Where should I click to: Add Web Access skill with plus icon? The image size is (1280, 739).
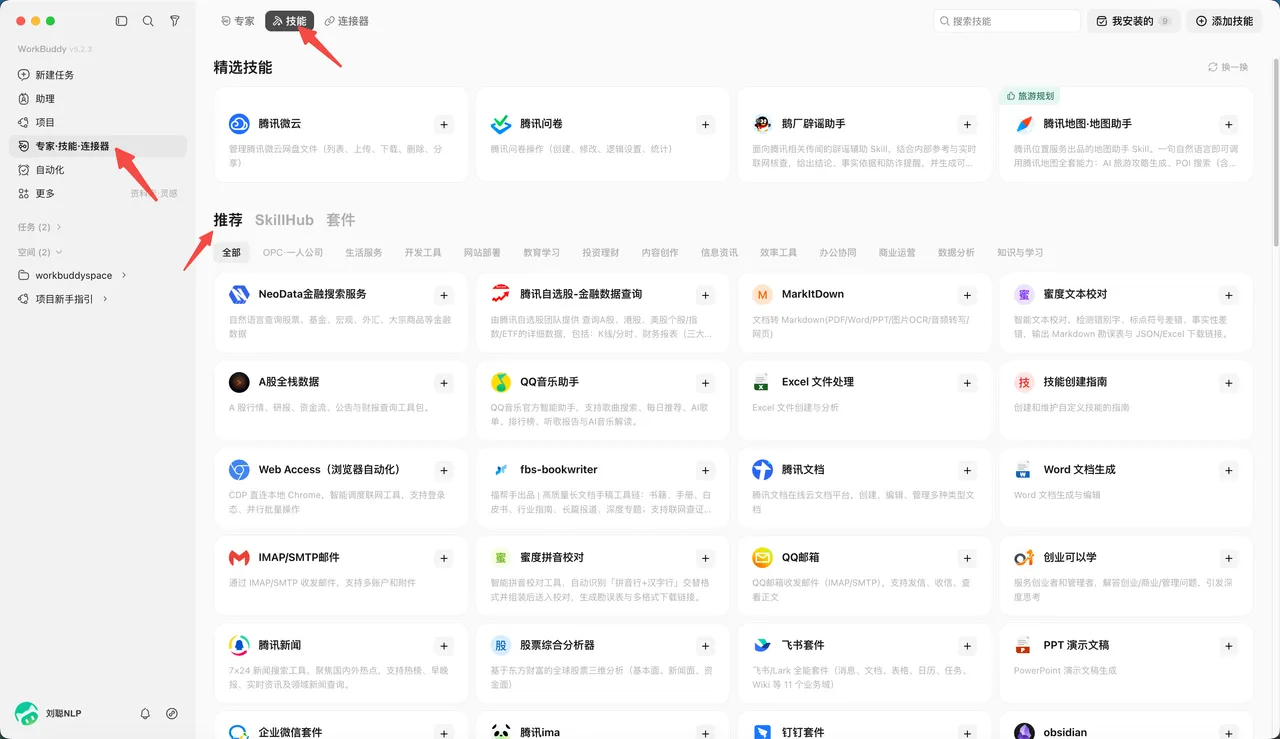(444, 471)
